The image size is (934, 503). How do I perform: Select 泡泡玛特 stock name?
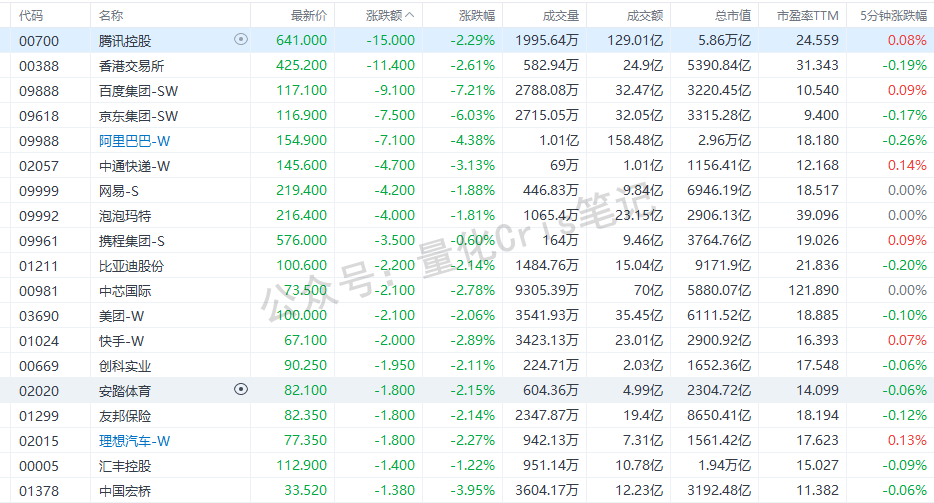coord(125,216)
